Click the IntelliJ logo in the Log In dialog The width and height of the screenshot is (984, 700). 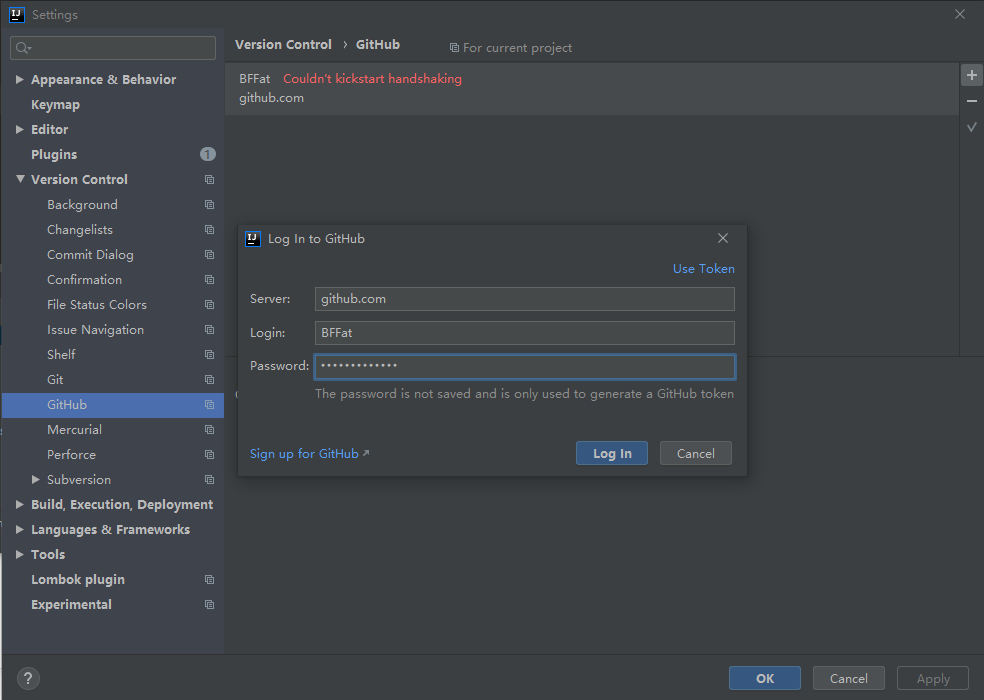(x=253, y=239)
